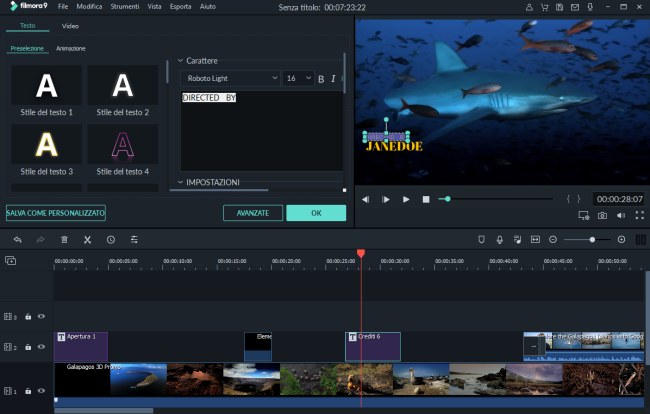The image size is (650, 414).
Task: Toggle lock on track 1
Action: click(x=28, y=391)
